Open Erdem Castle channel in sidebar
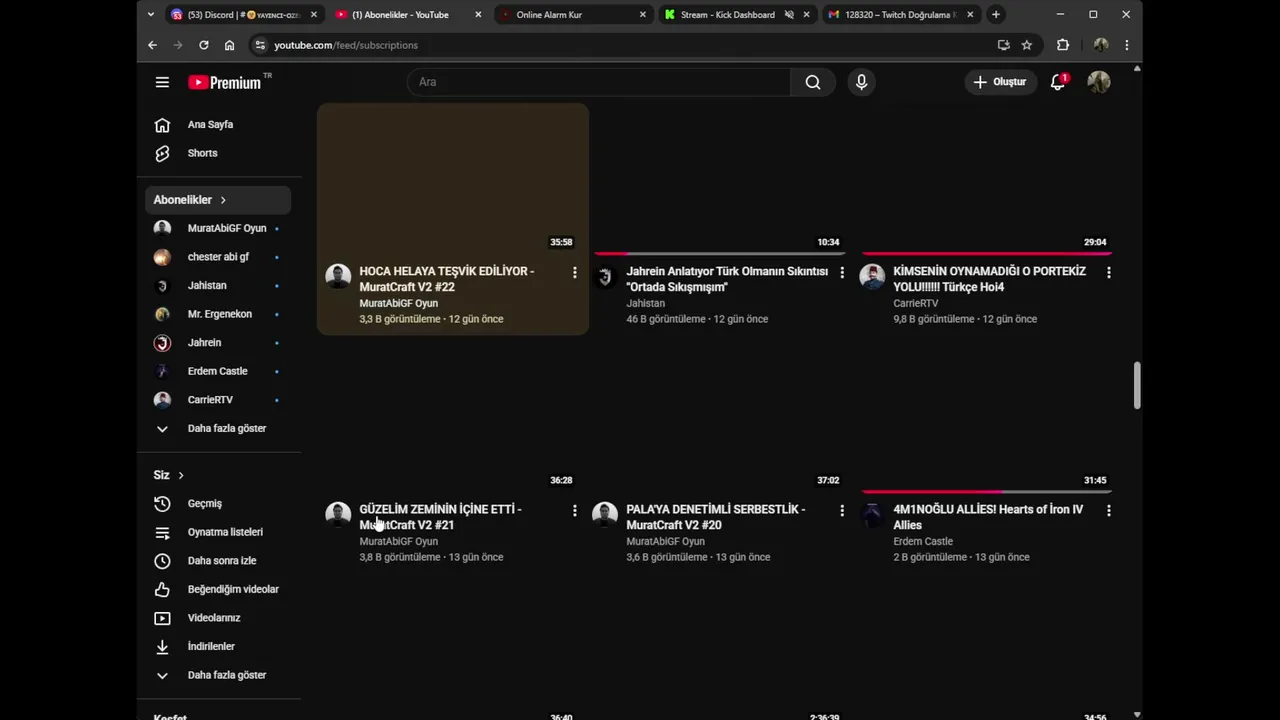The width and height of the screenshot is (1280, 720). coord(219,371)
